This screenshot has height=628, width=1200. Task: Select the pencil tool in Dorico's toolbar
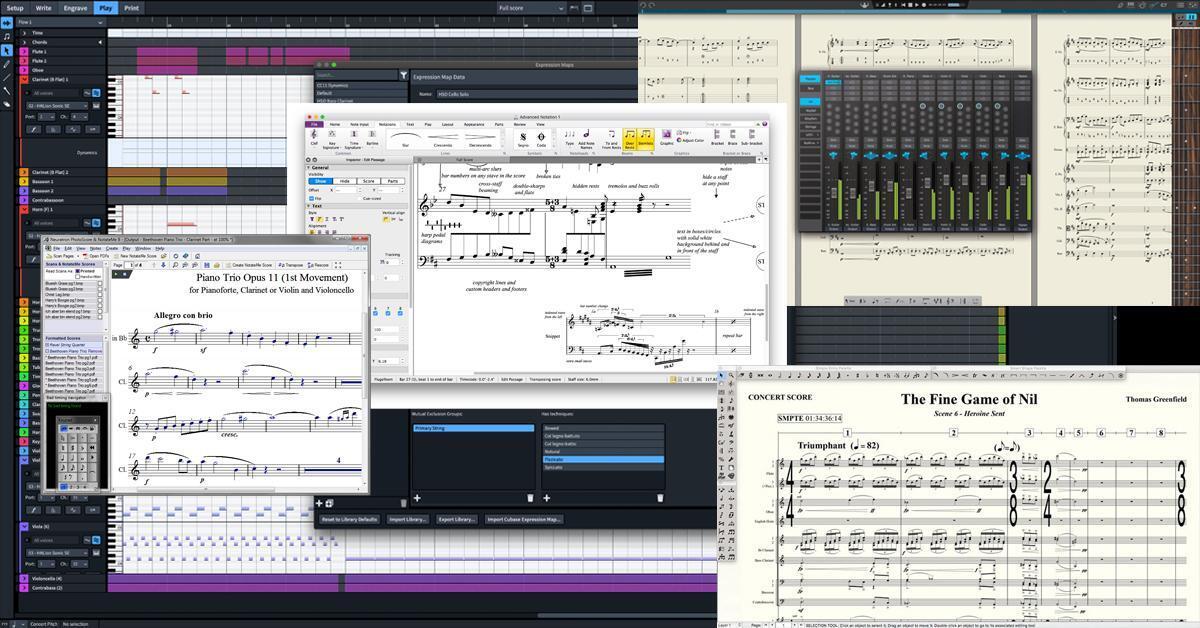pos(7,62)
